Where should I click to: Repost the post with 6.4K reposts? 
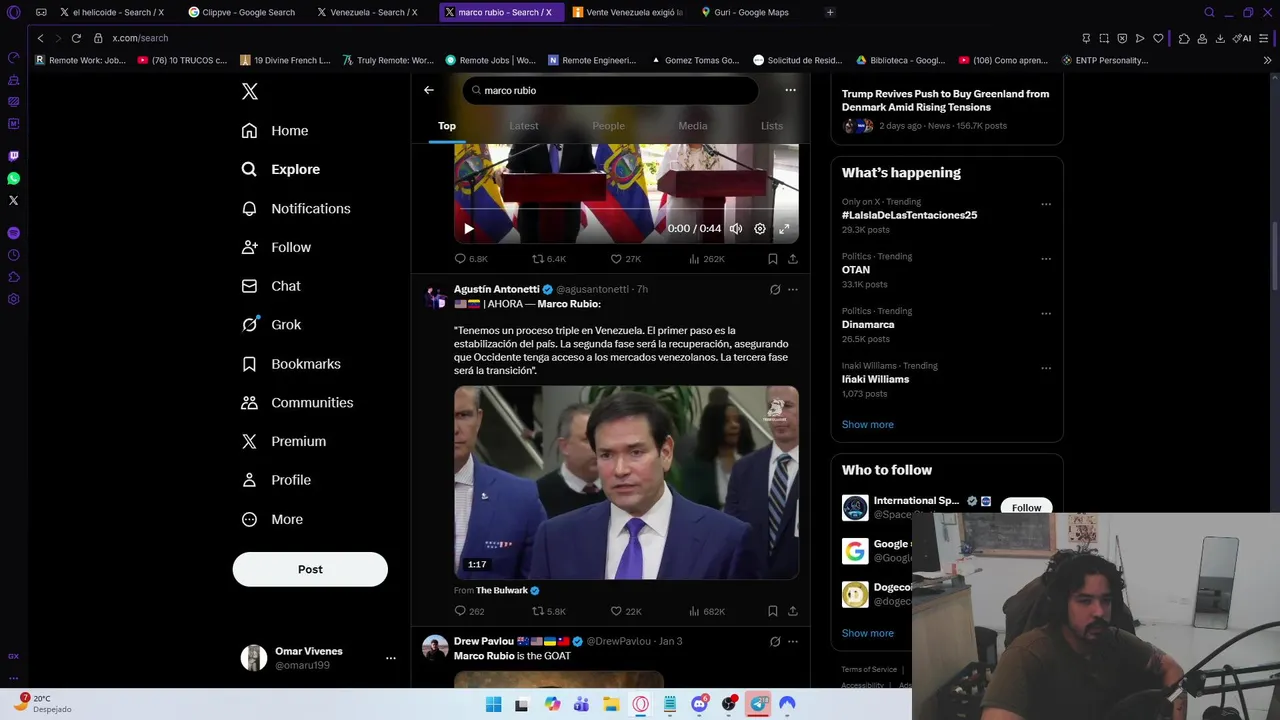549,259
